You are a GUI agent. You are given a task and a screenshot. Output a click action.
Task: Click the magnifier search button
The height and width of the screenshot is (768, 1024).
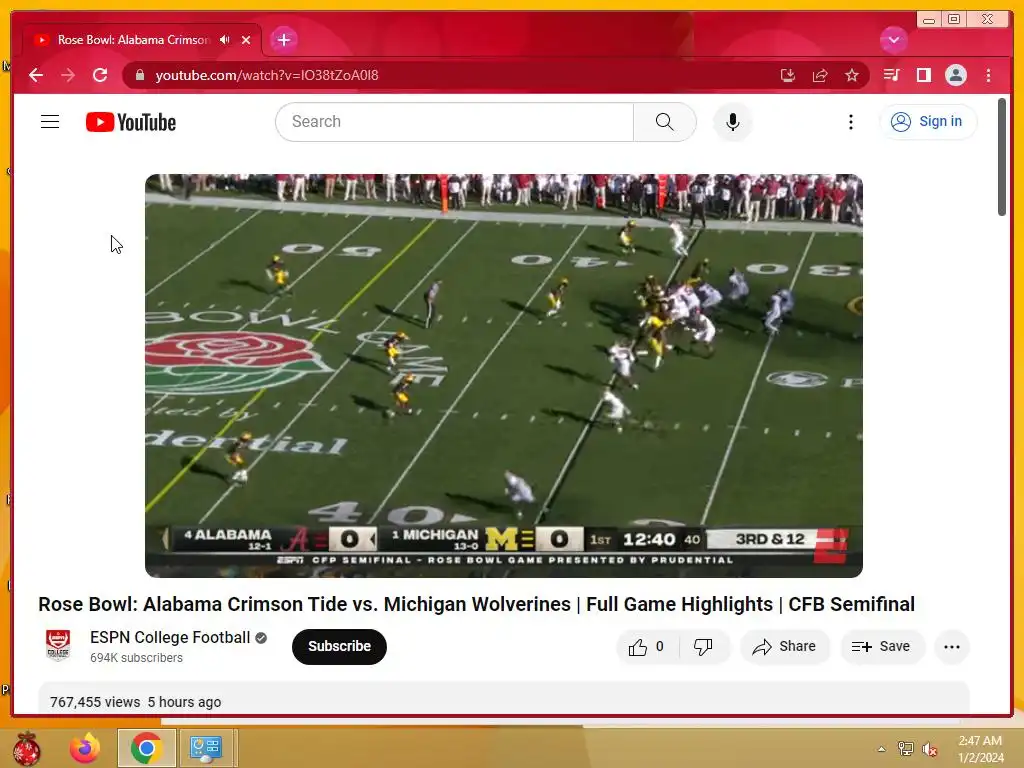[665, 121]
